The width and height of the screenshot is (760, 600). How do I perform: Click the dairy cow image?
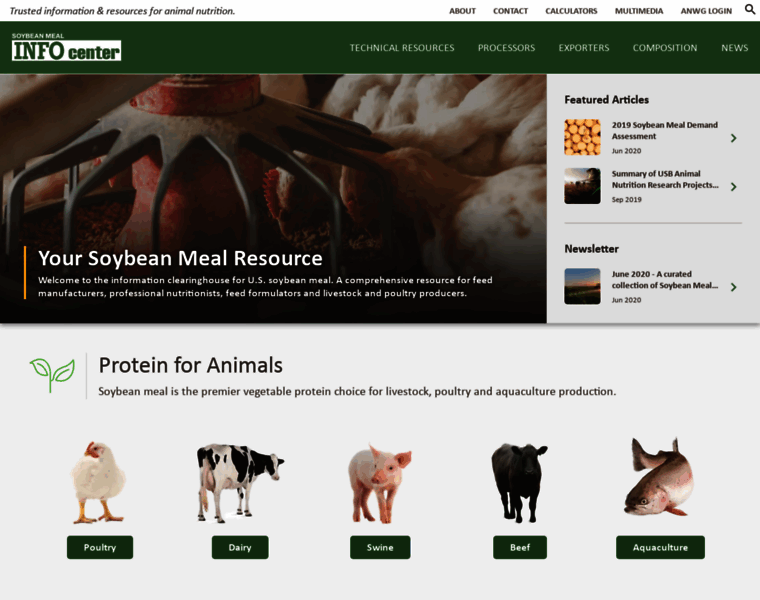[239, 483]
